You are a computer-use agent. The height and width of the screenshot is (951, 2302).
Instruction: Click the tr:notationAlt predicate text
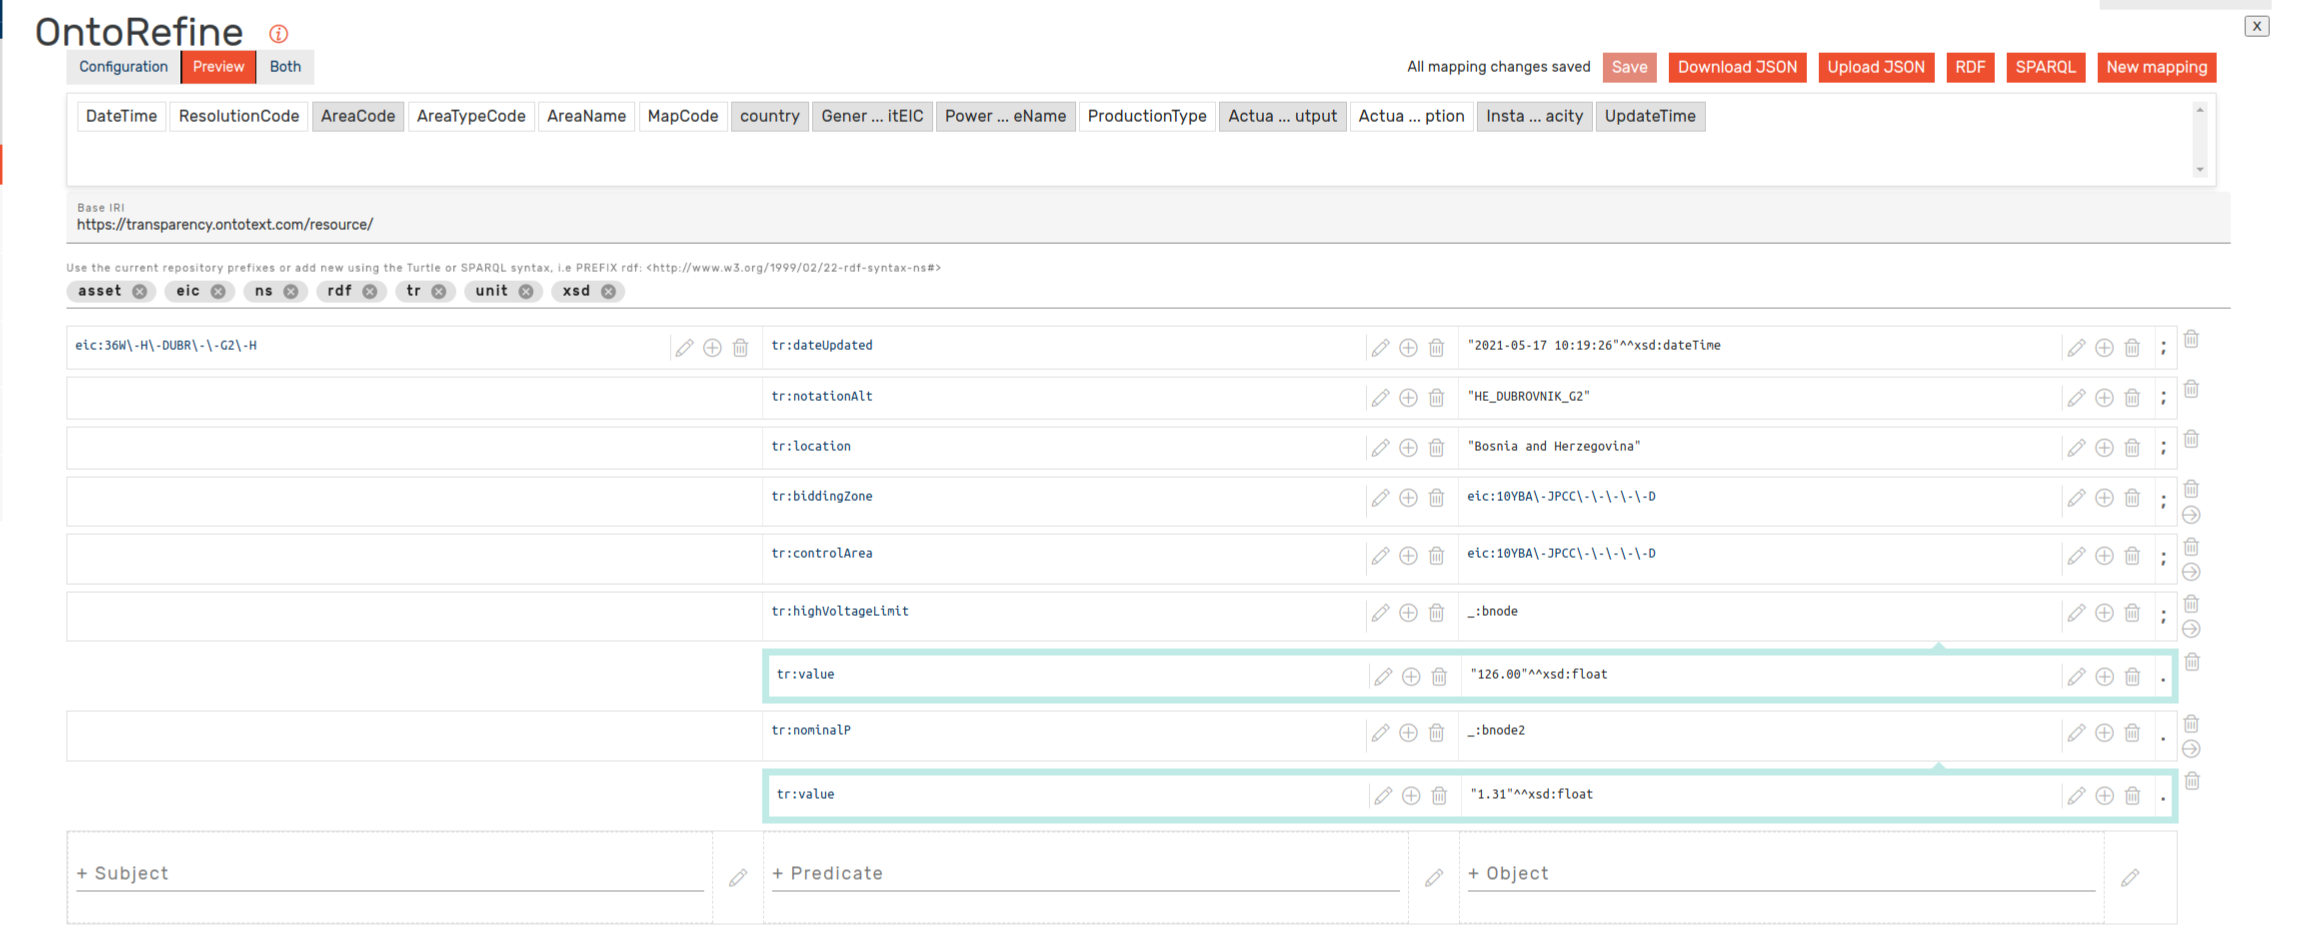[822, 396]
